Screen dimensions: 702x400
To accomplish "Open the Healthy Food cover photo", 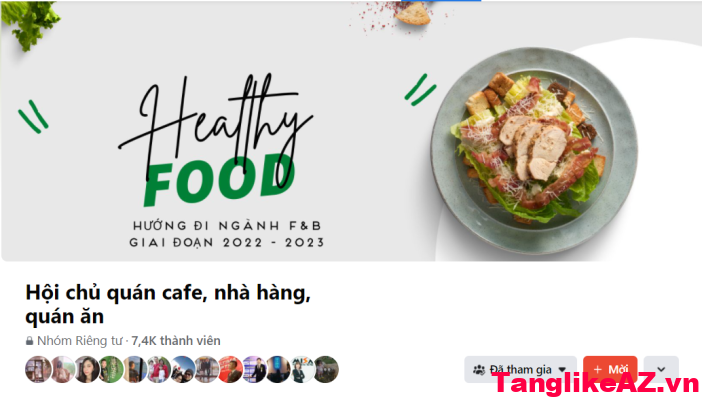I will coord(351,131).
